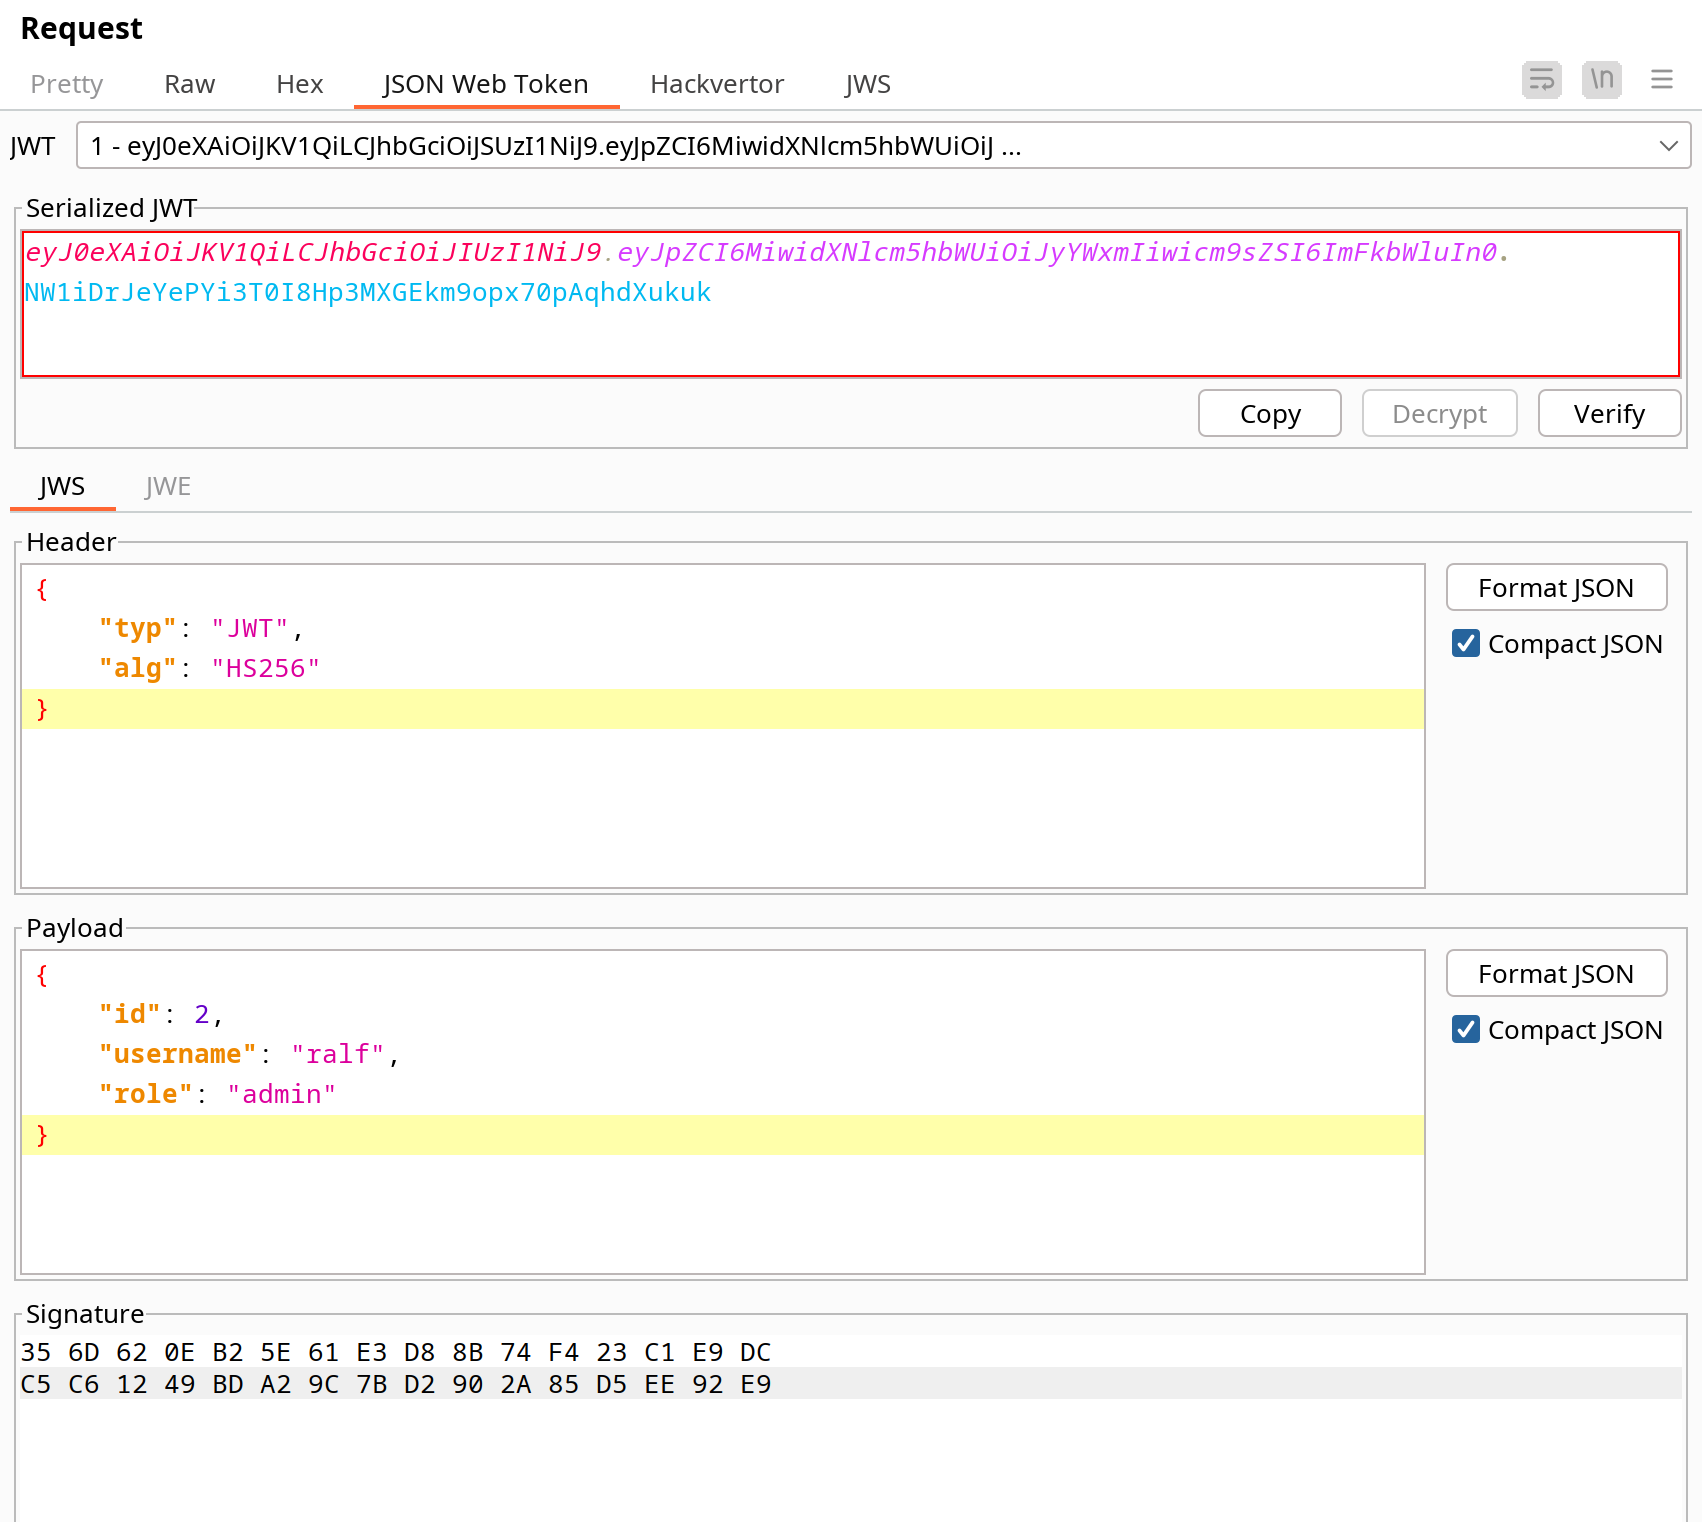The image size is (1703, 1522).
Task: Click the magenta payload segment eyJpZCI6Miwid...
Action: pyautogui.click(x=1057, y=252)
